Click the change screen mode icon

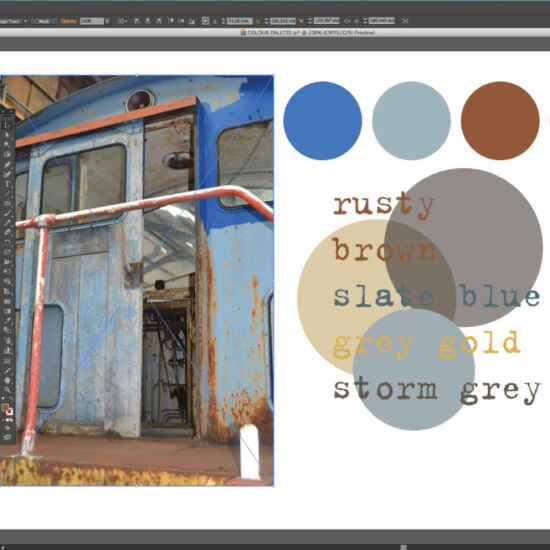pos(7,437)
